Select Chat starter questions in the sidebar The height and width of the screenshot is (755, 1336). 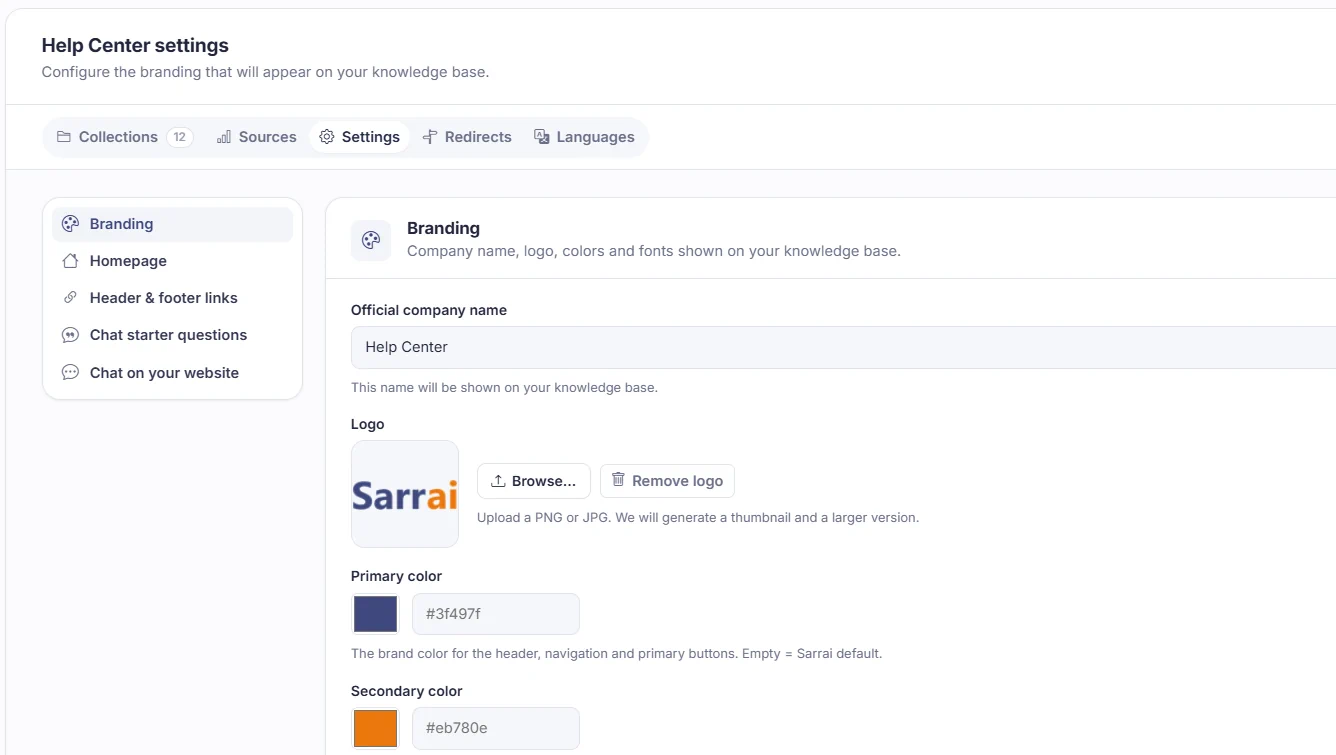tap(172, 335)
